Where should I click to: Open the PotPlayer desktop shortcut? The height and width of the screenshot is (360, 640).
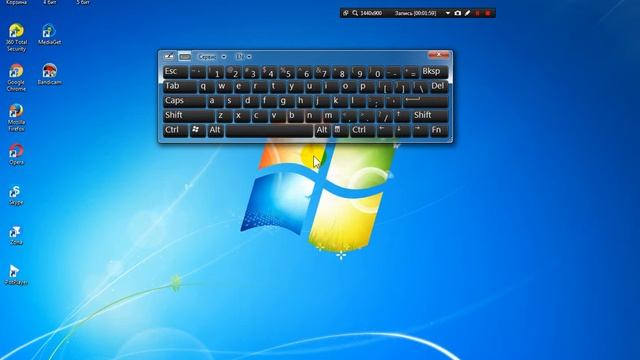pyautogui.click(x=16, y=275)
